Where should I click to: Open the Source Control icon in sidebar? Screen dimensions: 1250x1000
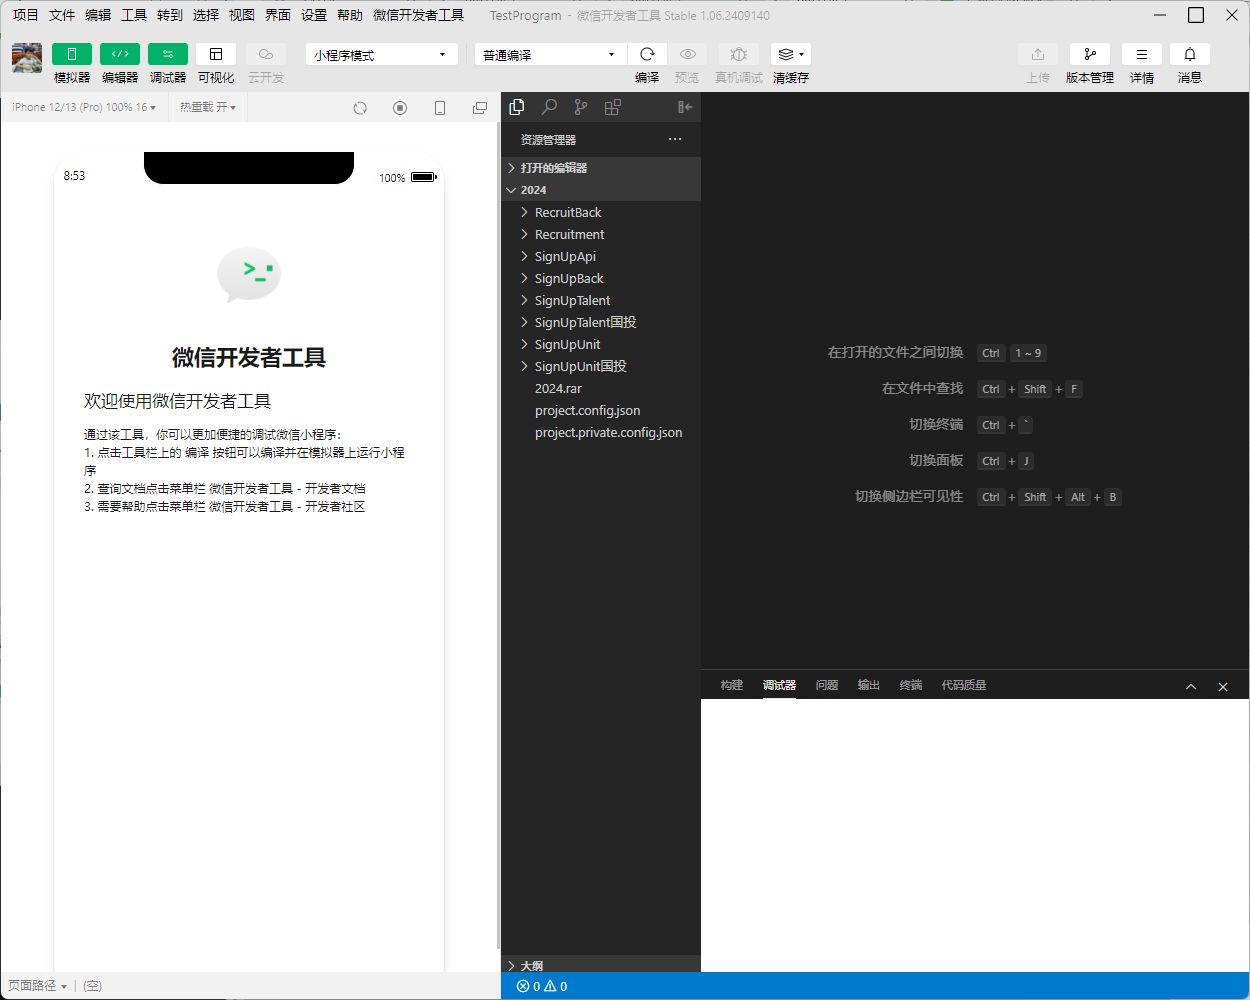(x=581, y=107)
